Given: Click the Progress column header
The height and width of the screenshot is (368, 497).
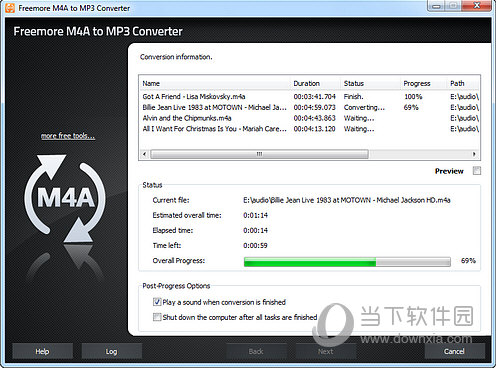Looking at the screenshot, I should [424, 83].
